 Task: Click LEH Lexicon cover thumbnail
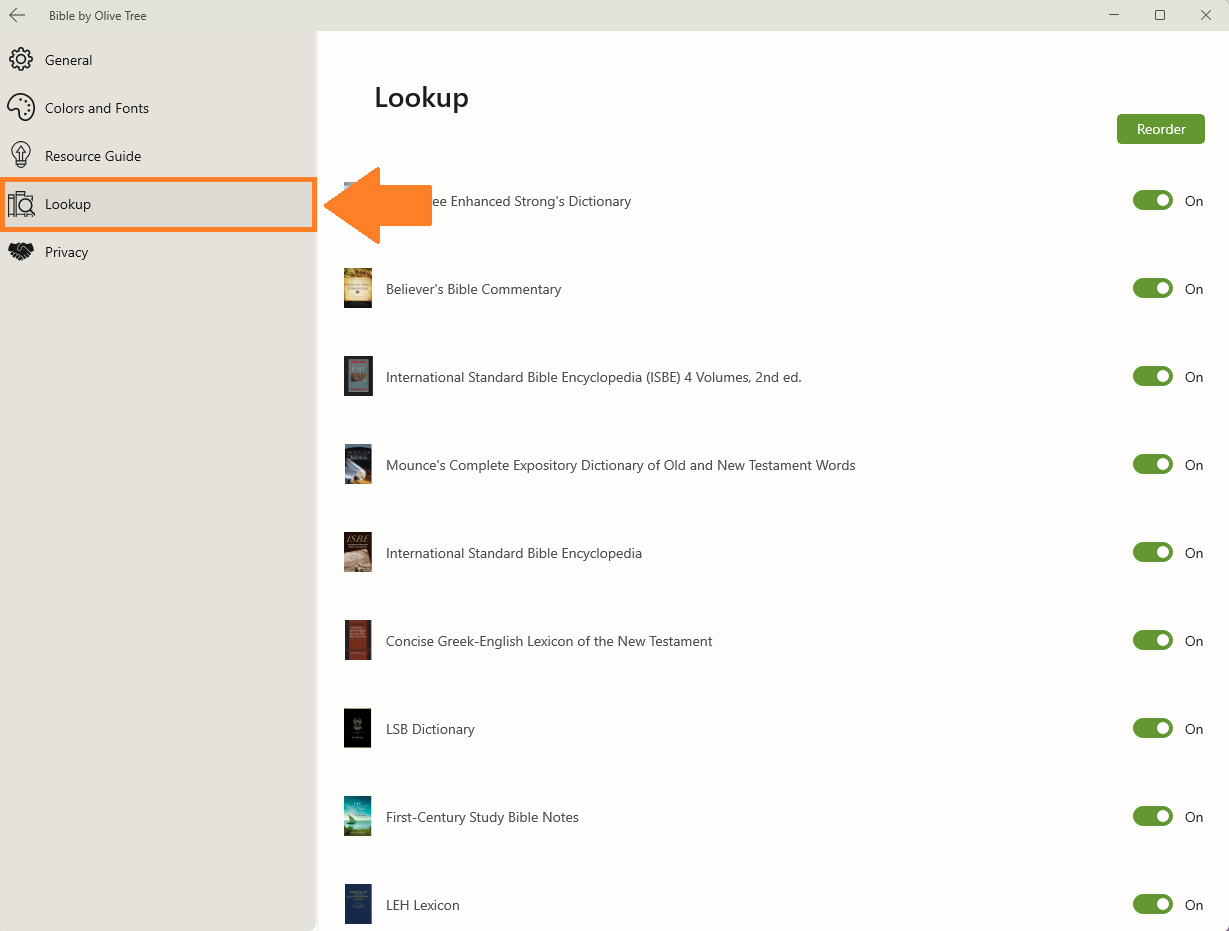coord(358,904)
